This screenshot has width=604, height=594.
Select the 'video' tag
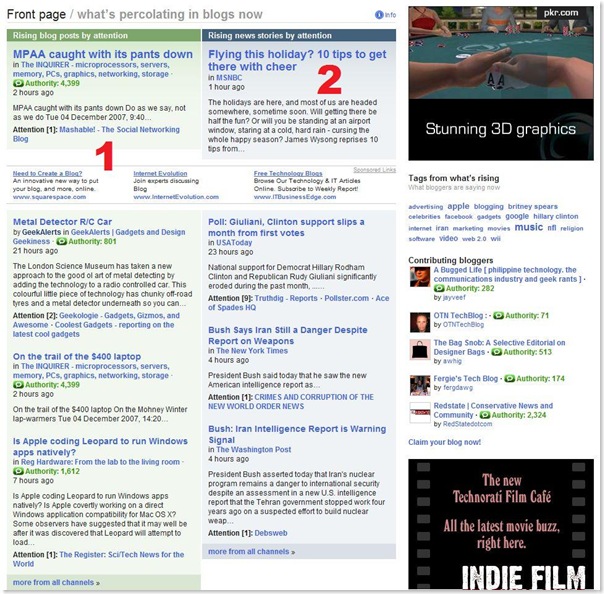(x=449, y=238)
